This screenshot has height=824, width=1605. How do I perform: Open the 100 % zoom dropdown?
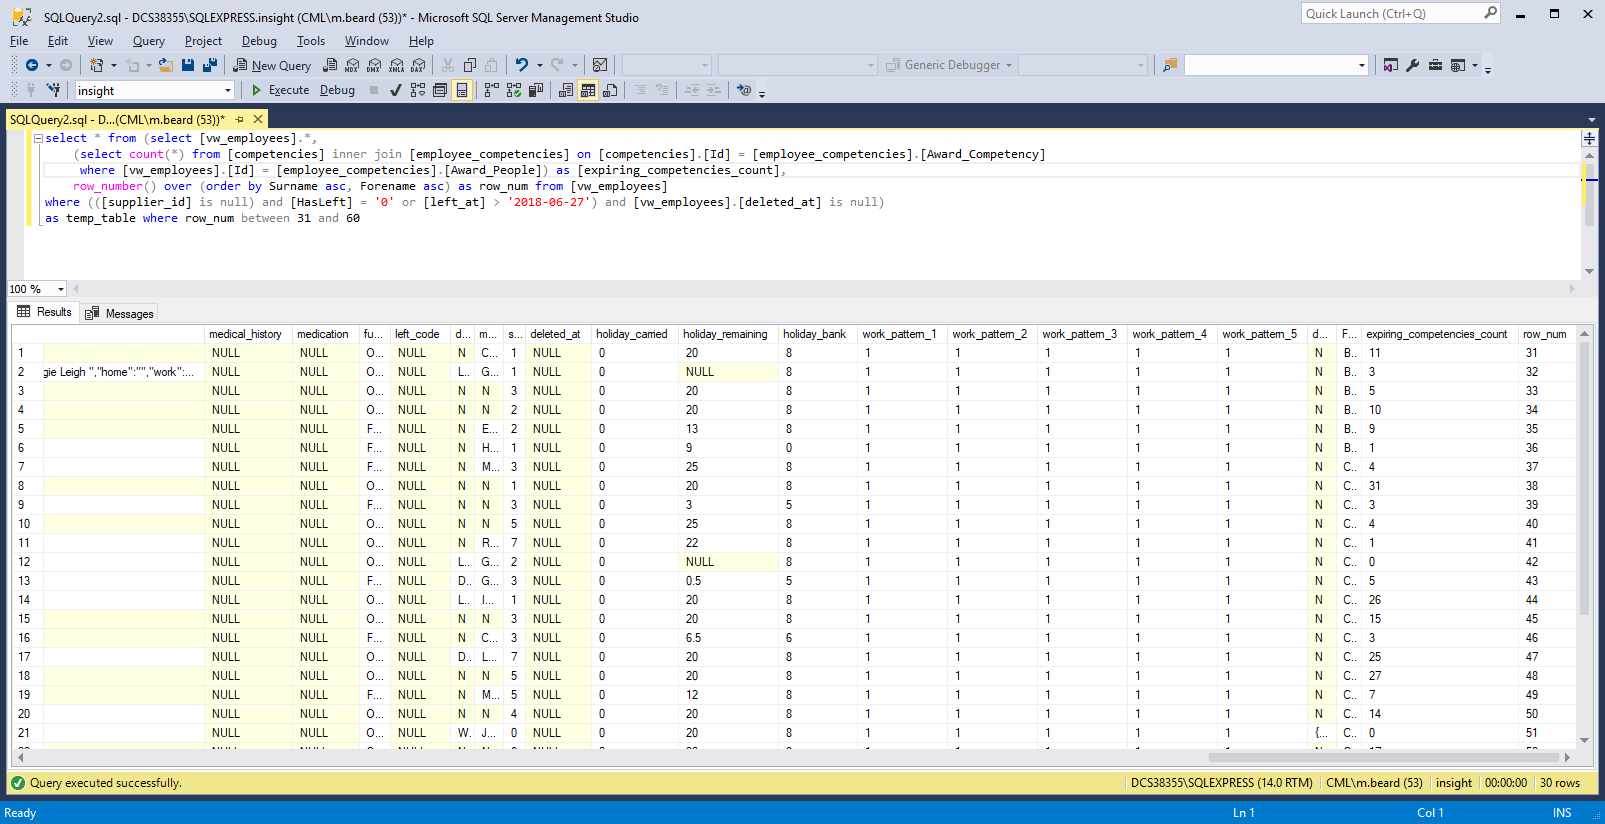point(60,289)
